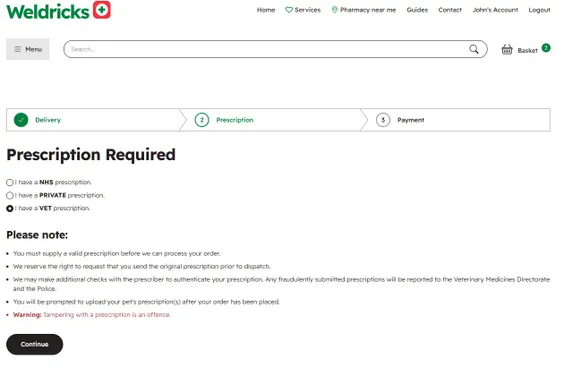Click the 'Warning:' tampering notice text
This screenshot has height=375, width=564.
pos(92,315)
